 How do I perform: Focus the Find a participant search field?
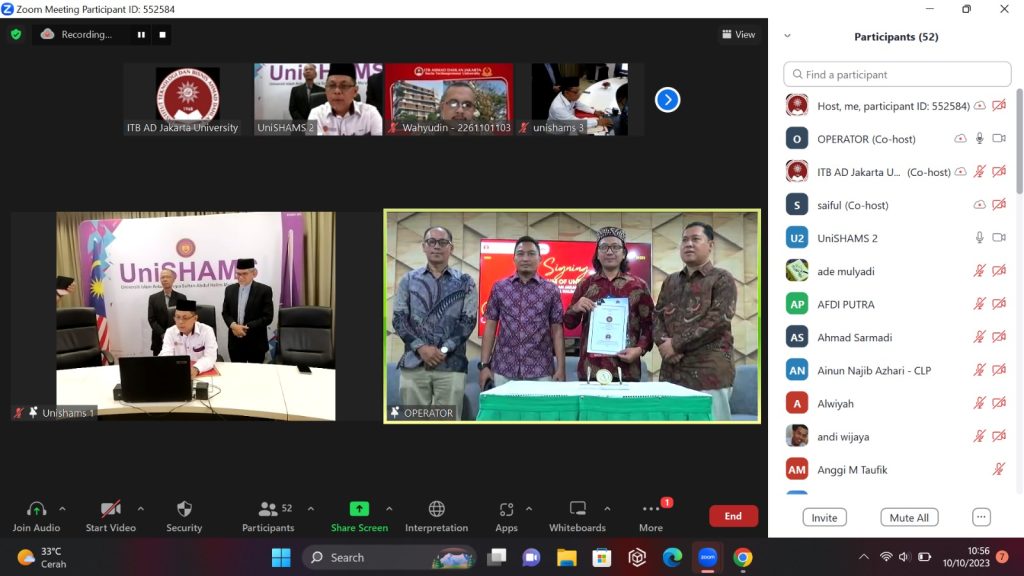897,74
